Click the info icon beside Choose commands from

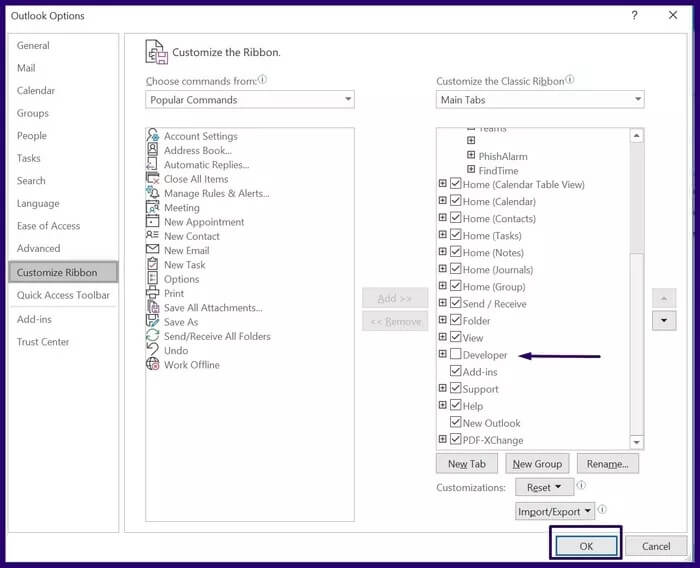point(262,80)
